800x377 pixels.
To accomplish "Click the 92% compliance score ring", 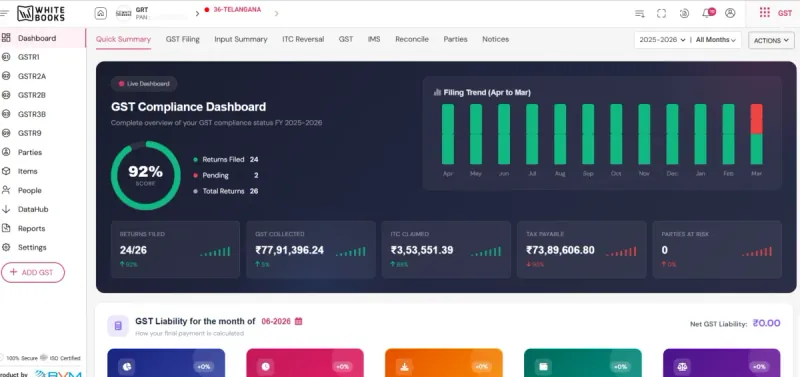I will click(146, 175).
